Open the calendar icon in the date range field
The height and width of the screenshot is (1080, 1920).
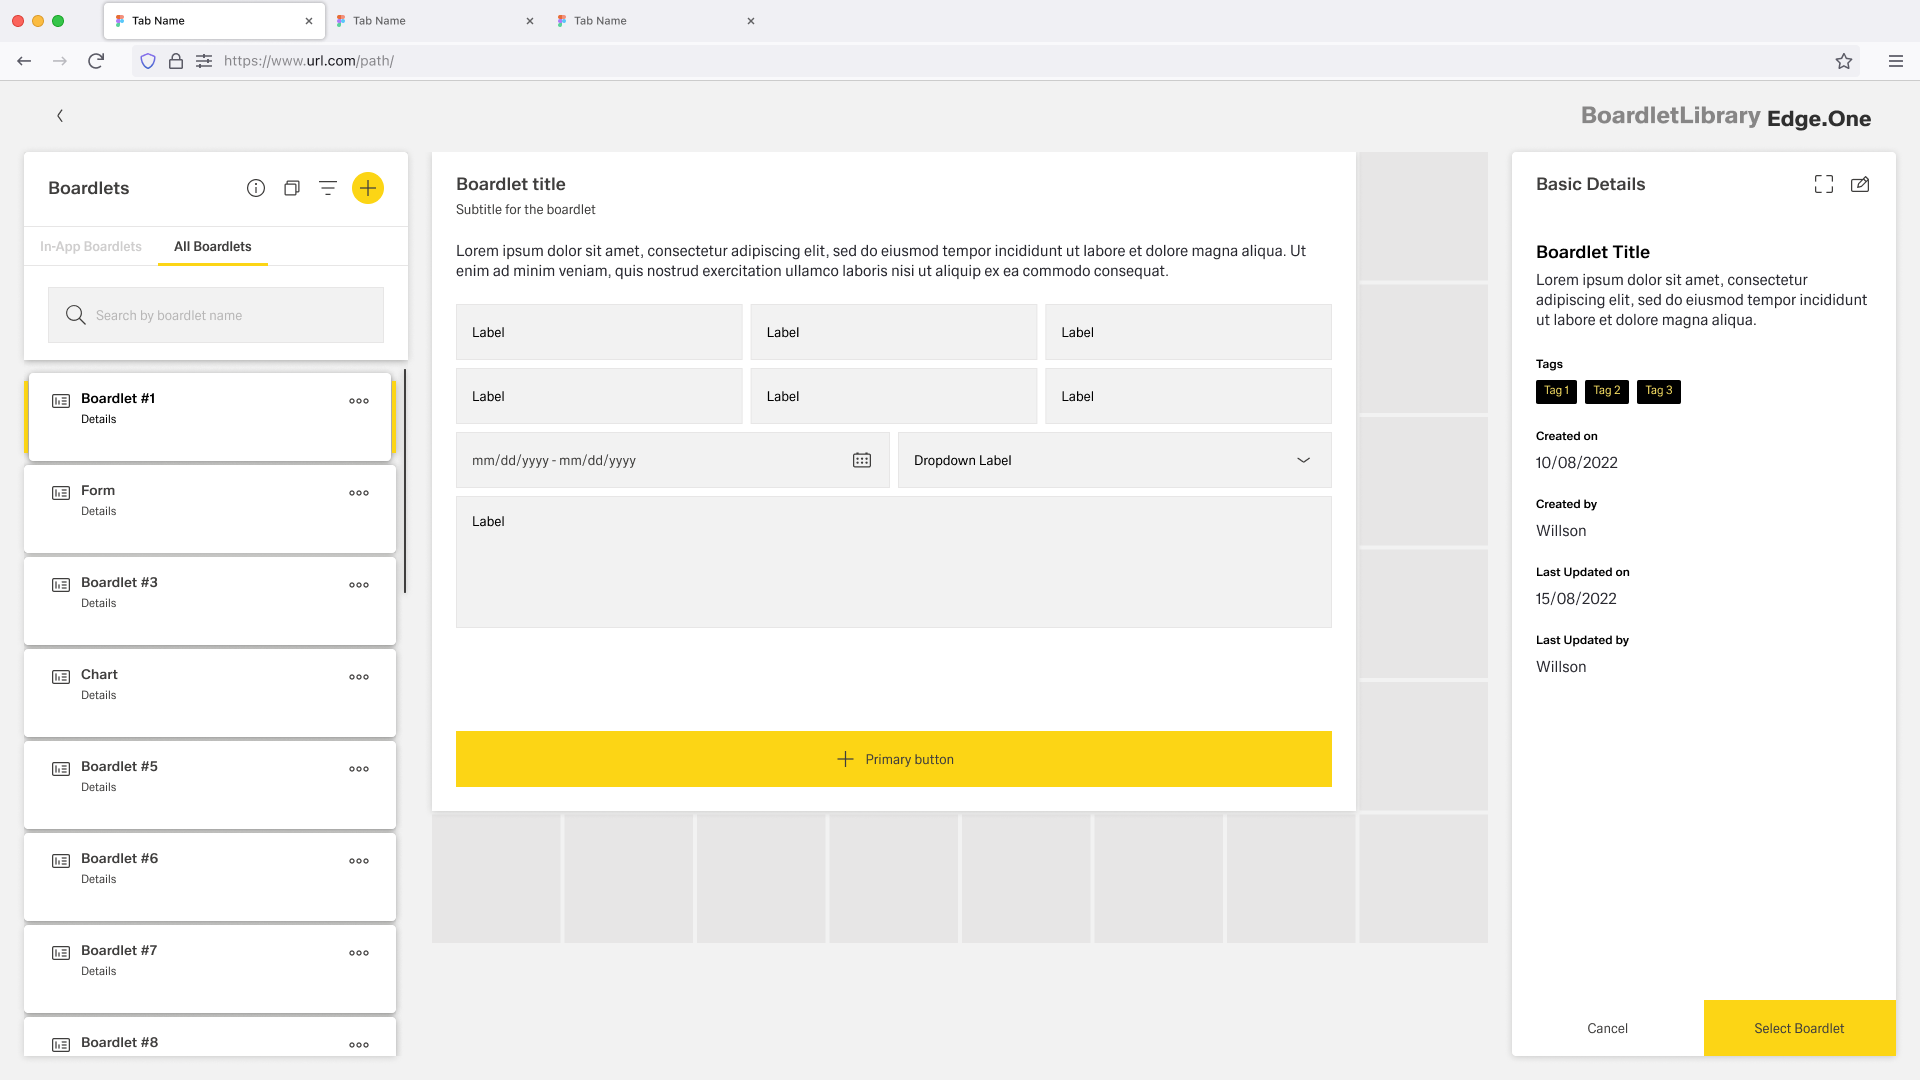[x=861, y=460]
